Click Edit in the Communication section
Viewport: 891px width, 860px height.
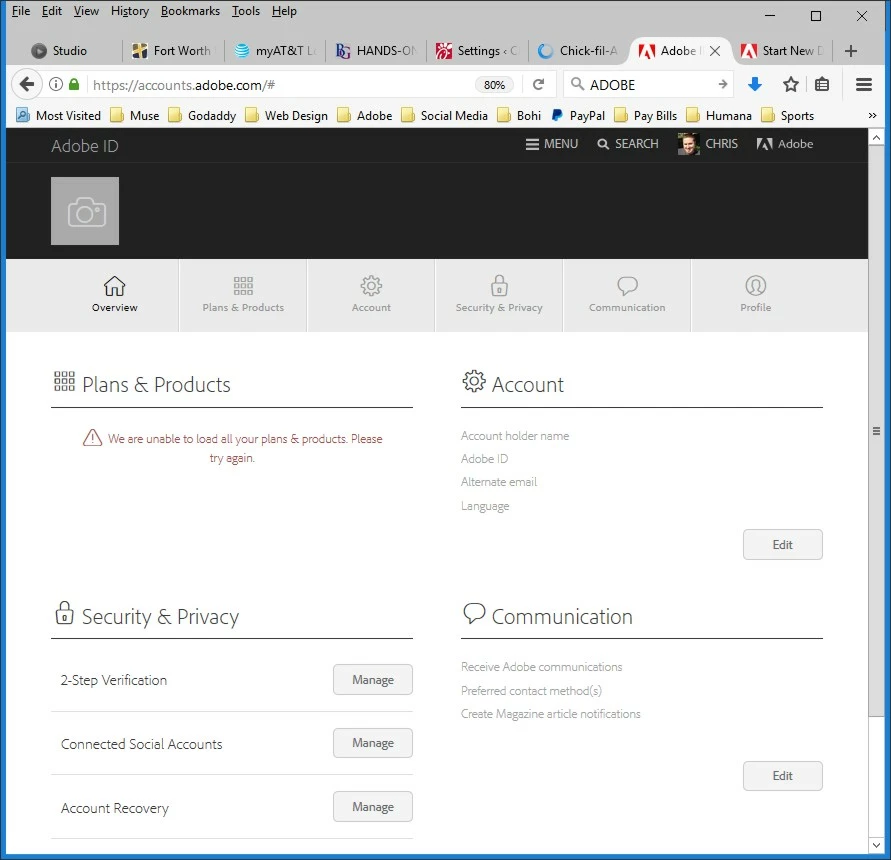coord(782,776)
